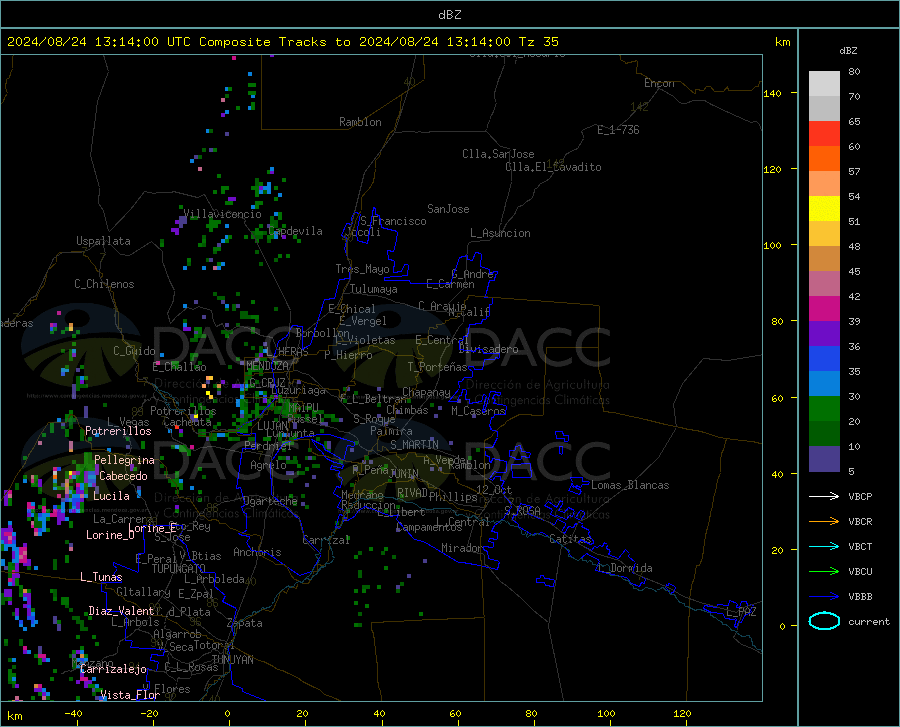Click the S_MARTIN map label

[x=414, y=445]
